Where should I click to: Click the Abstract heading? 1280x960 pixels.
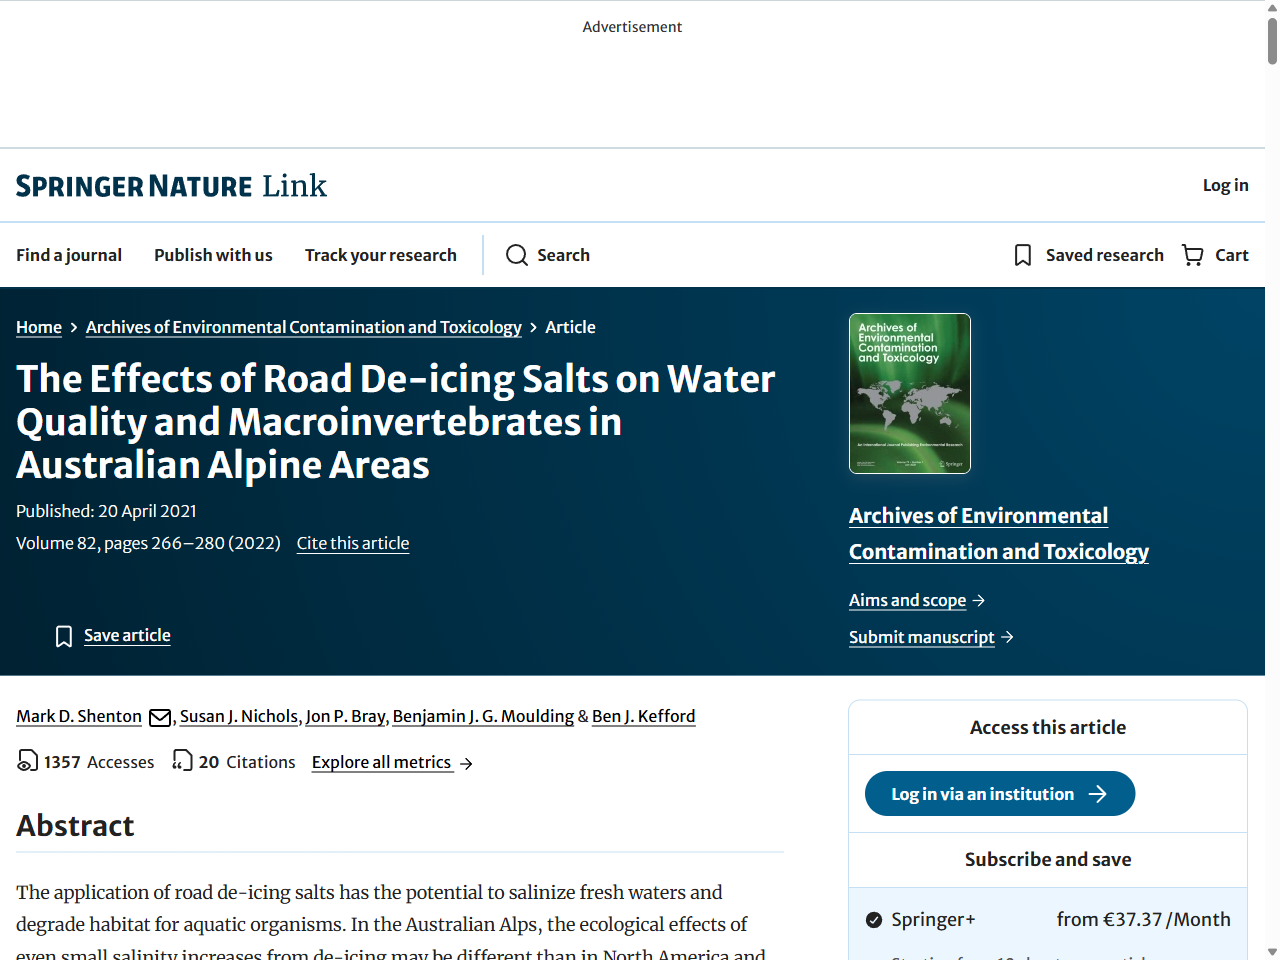[x=75, y=826]
